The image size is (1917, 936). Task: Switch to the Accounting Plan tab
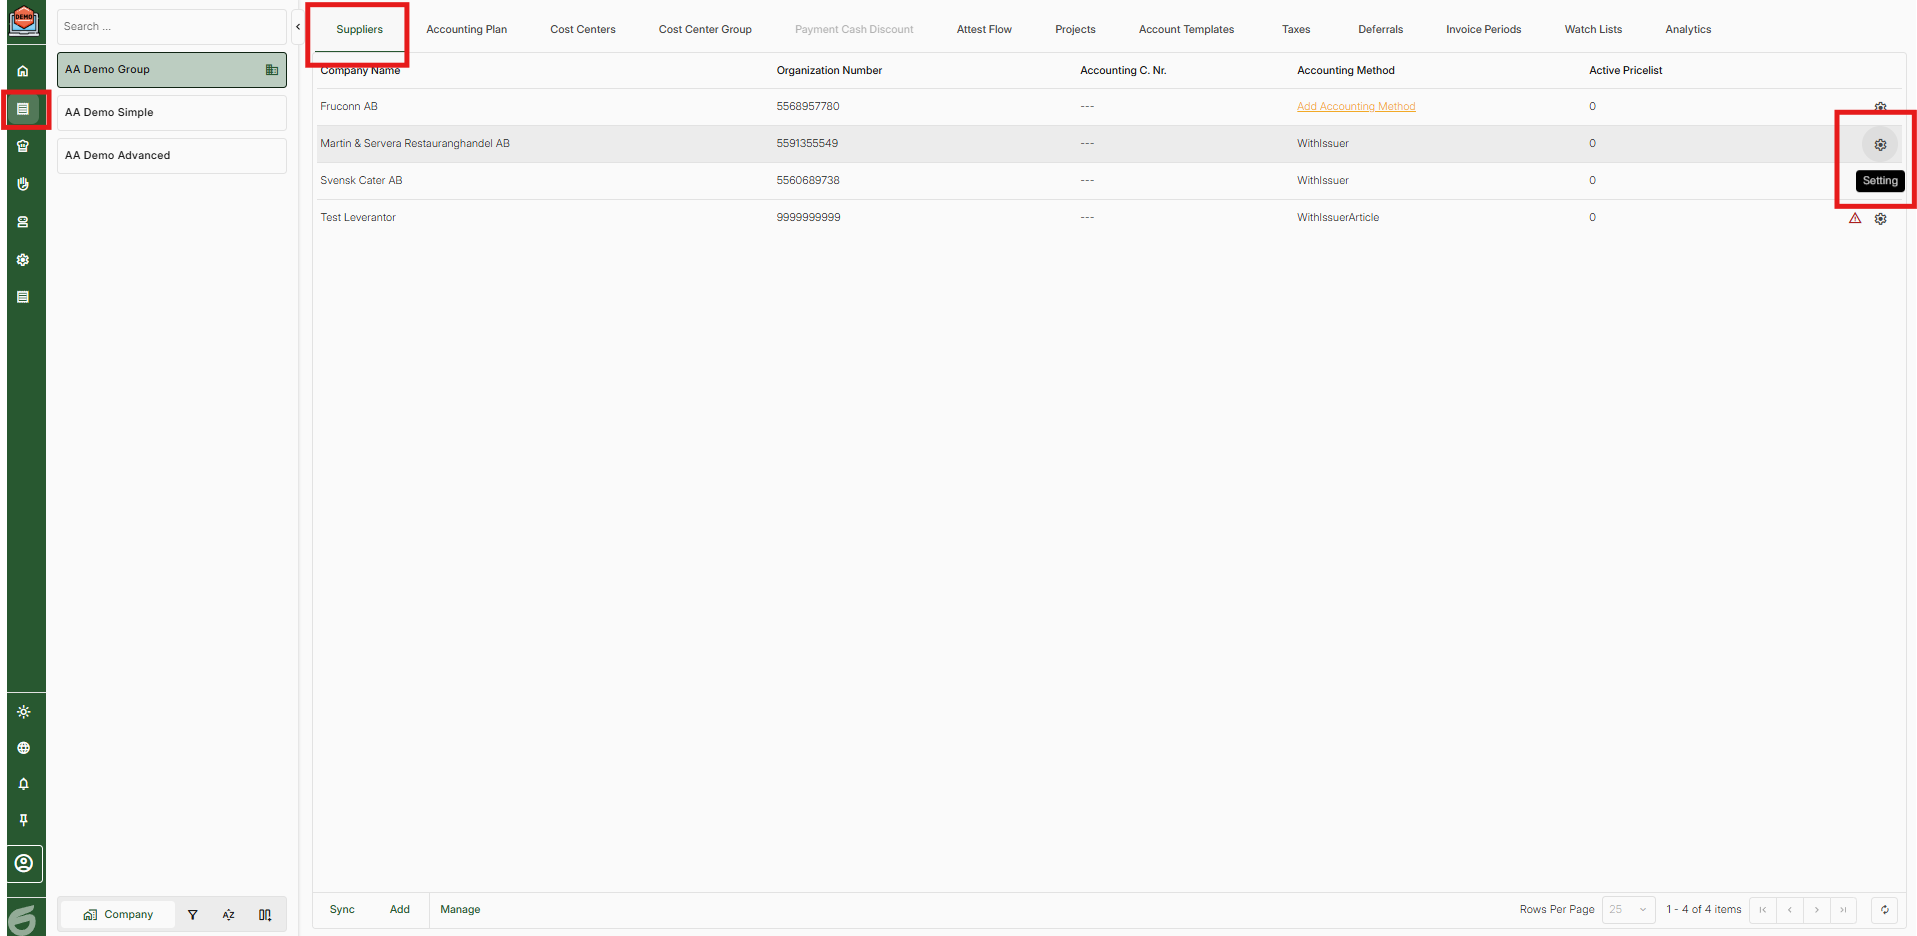point(467,30)
